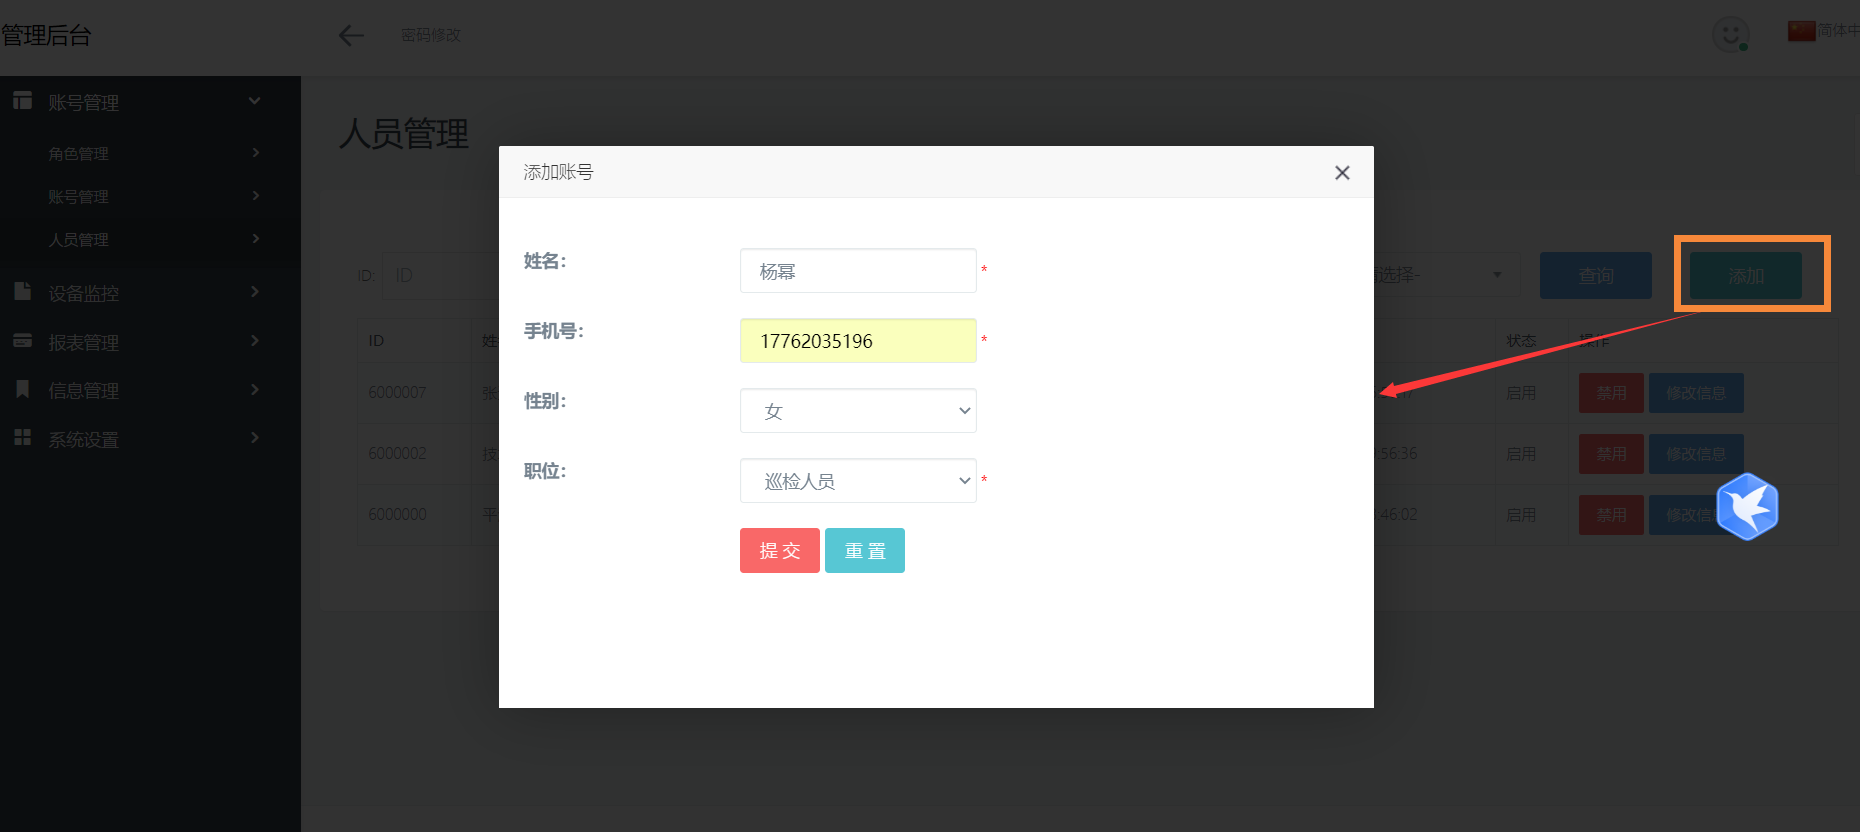This screenshot has width=1860, height=832.
Task: Close the 添加账号 dialog with X
Action: coord(1342,173)
